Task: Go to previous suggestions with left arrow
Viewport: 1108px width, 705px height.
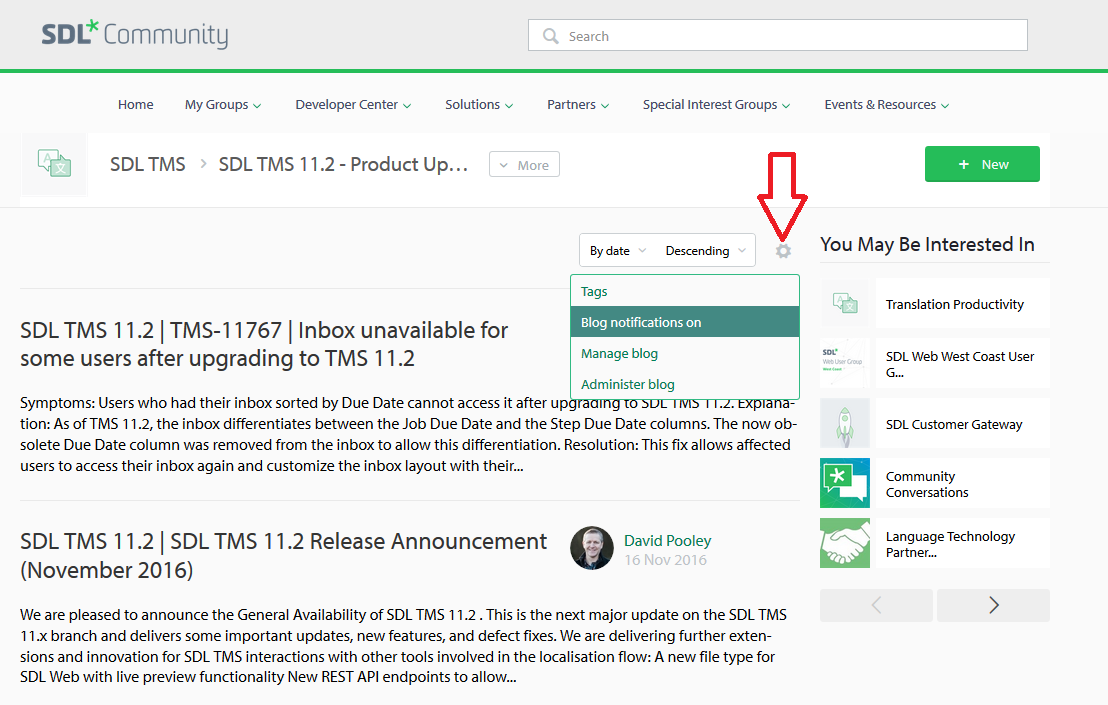Action: (876, 605)
